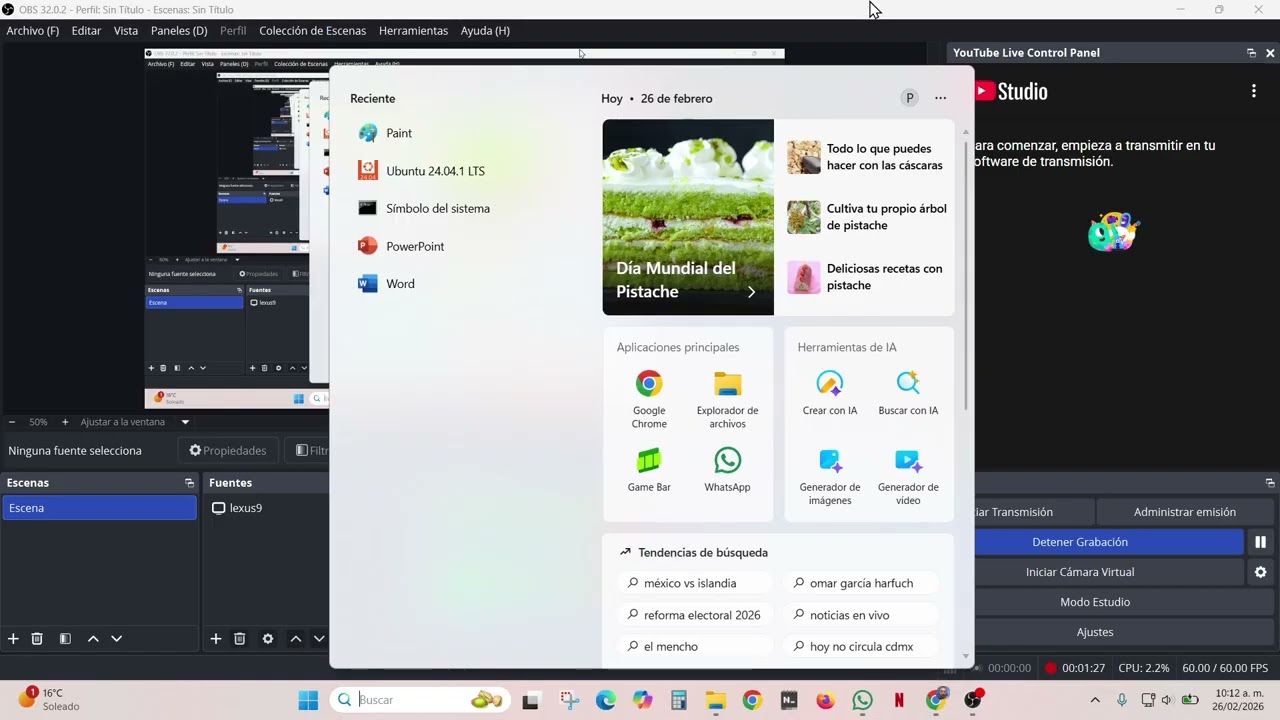Click the Propiedades button
This screenshot has width=1280, height=720.
point(228,451)
